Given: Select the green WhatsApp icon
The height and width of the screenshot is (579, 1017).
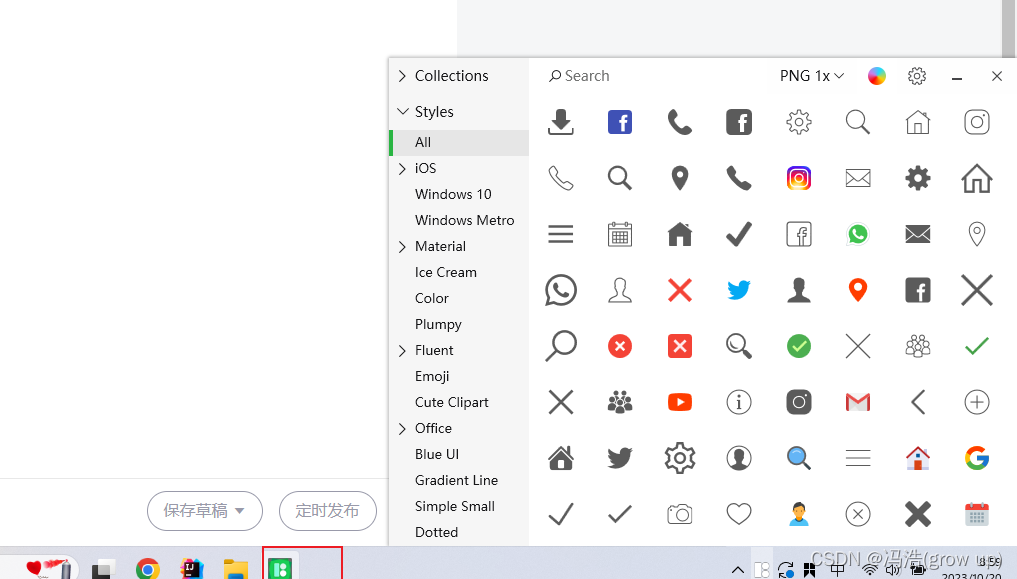Looking at the screenshot, I should pos(857,234).
